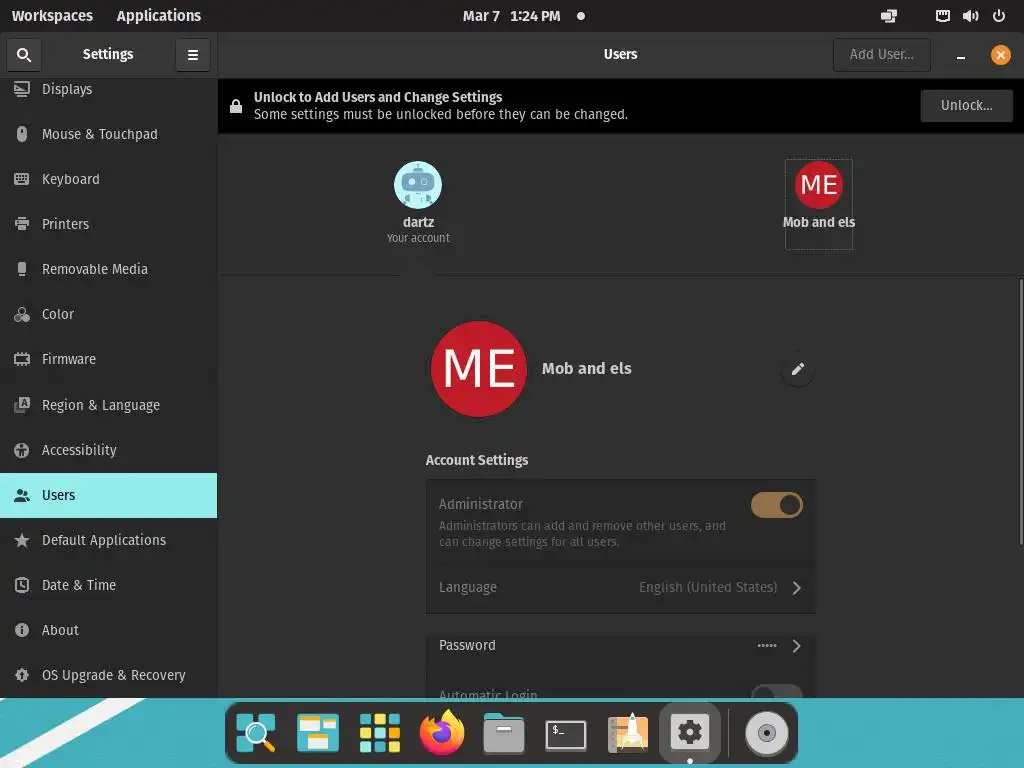Toggle the Automatic Login switch
Screen dimensions: 1024x768
click(x=776, y=692)
